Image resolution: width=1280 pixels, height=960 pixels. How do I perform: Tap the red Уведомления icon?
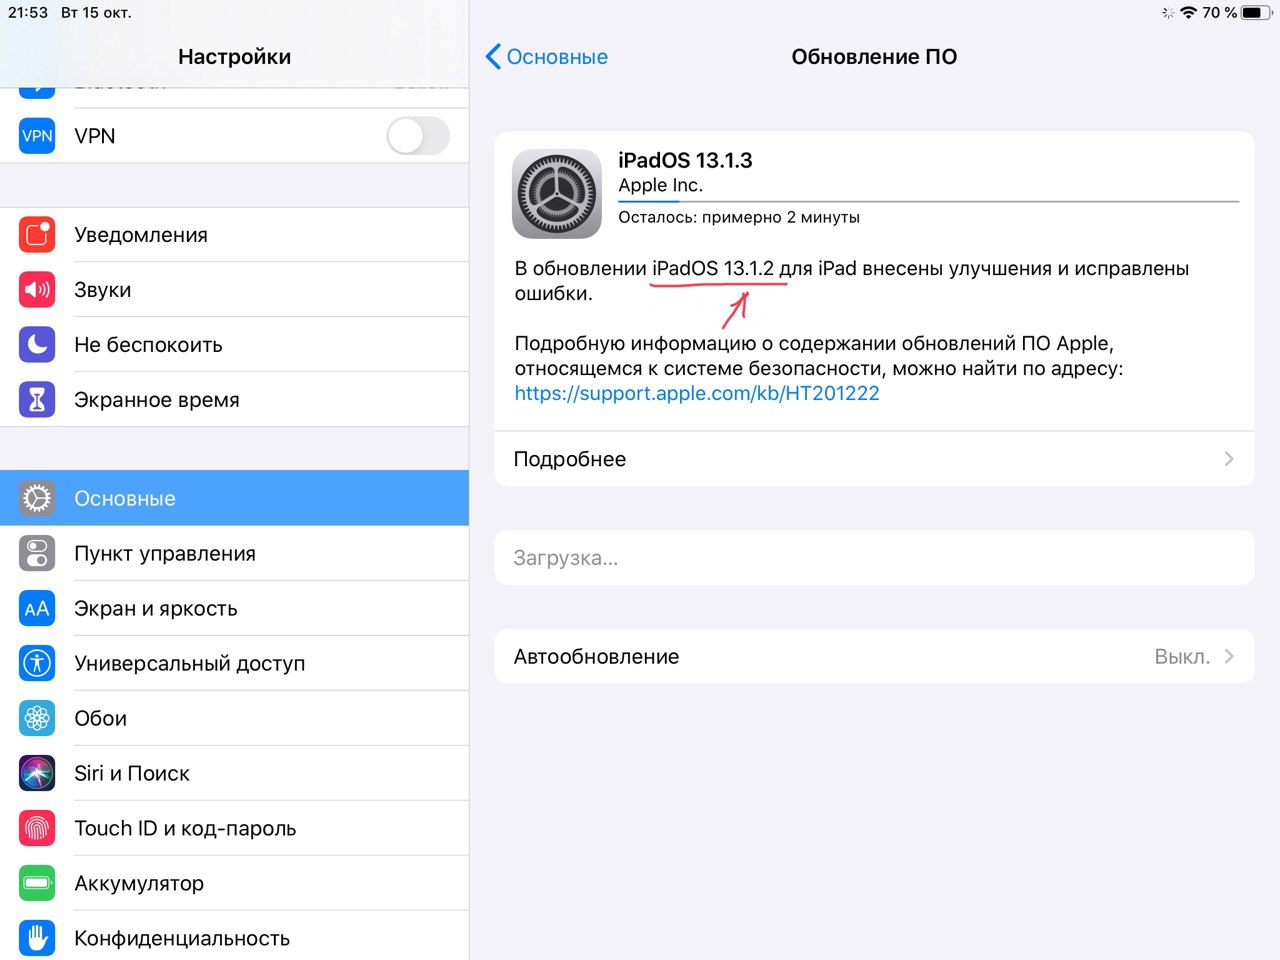[x=37, y=235]
